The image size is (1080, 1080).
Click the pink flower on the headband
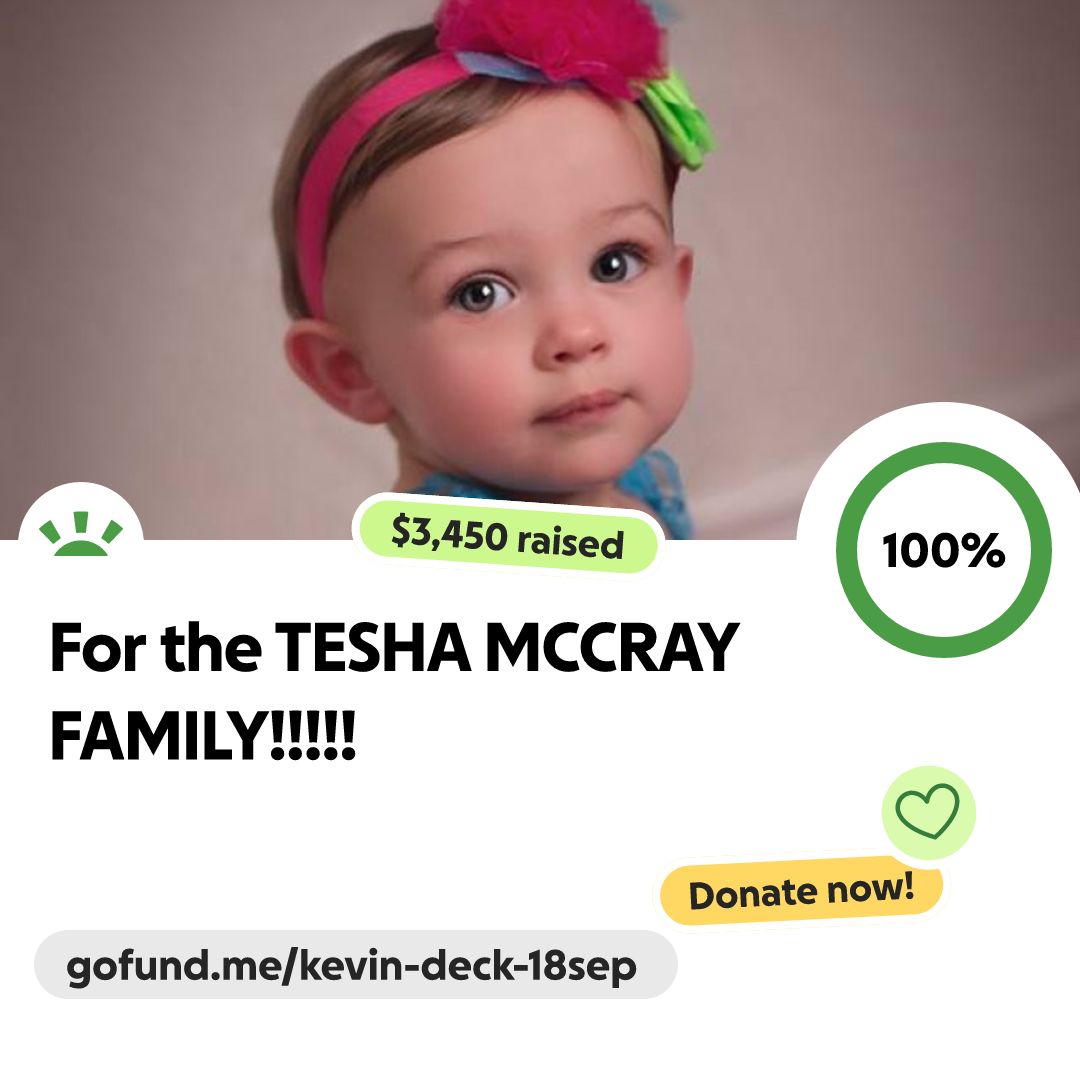click(x=549, y=43)
